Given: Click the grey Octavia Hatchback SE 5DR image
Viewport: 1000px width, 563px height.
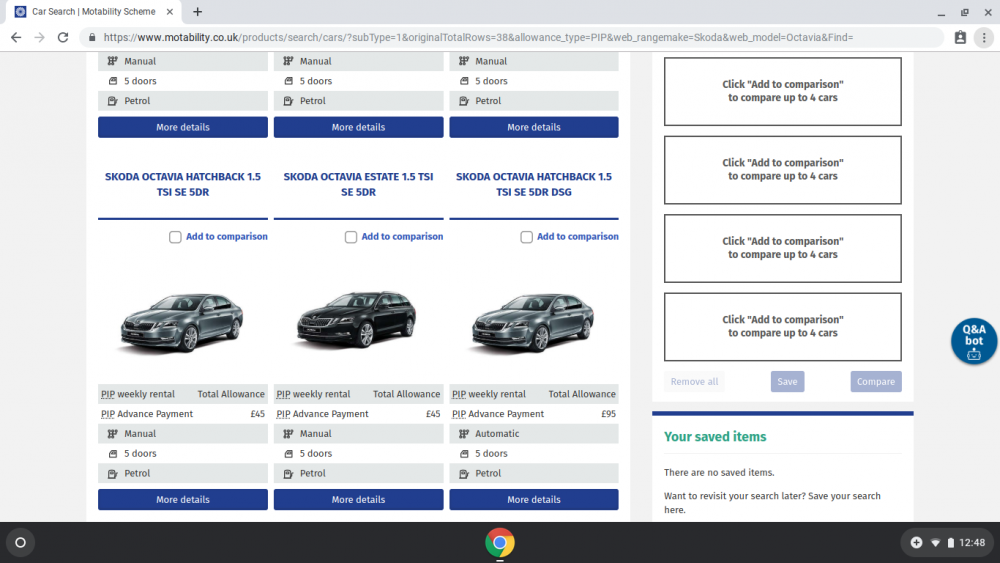Looking at the screenshot, I should click(182, 321).
